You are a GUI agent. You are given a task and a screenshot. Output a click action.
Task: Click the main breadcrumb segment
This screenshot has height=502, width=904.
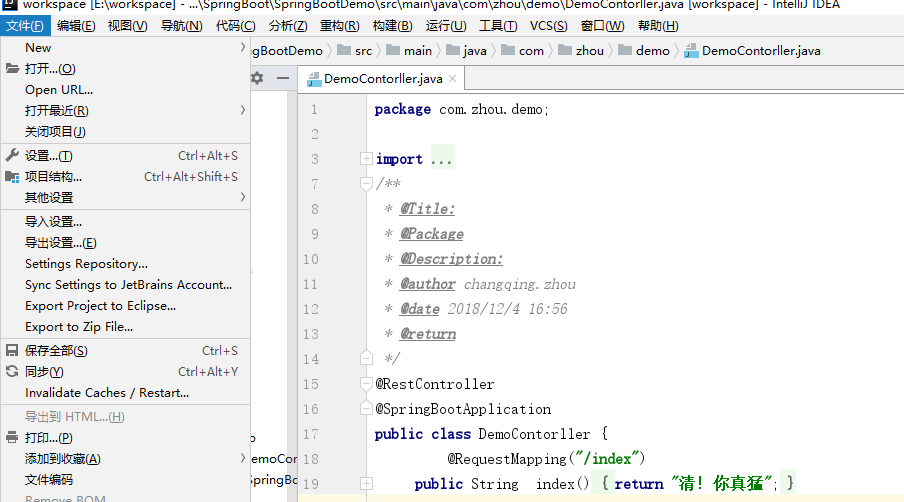click(409, 51)
